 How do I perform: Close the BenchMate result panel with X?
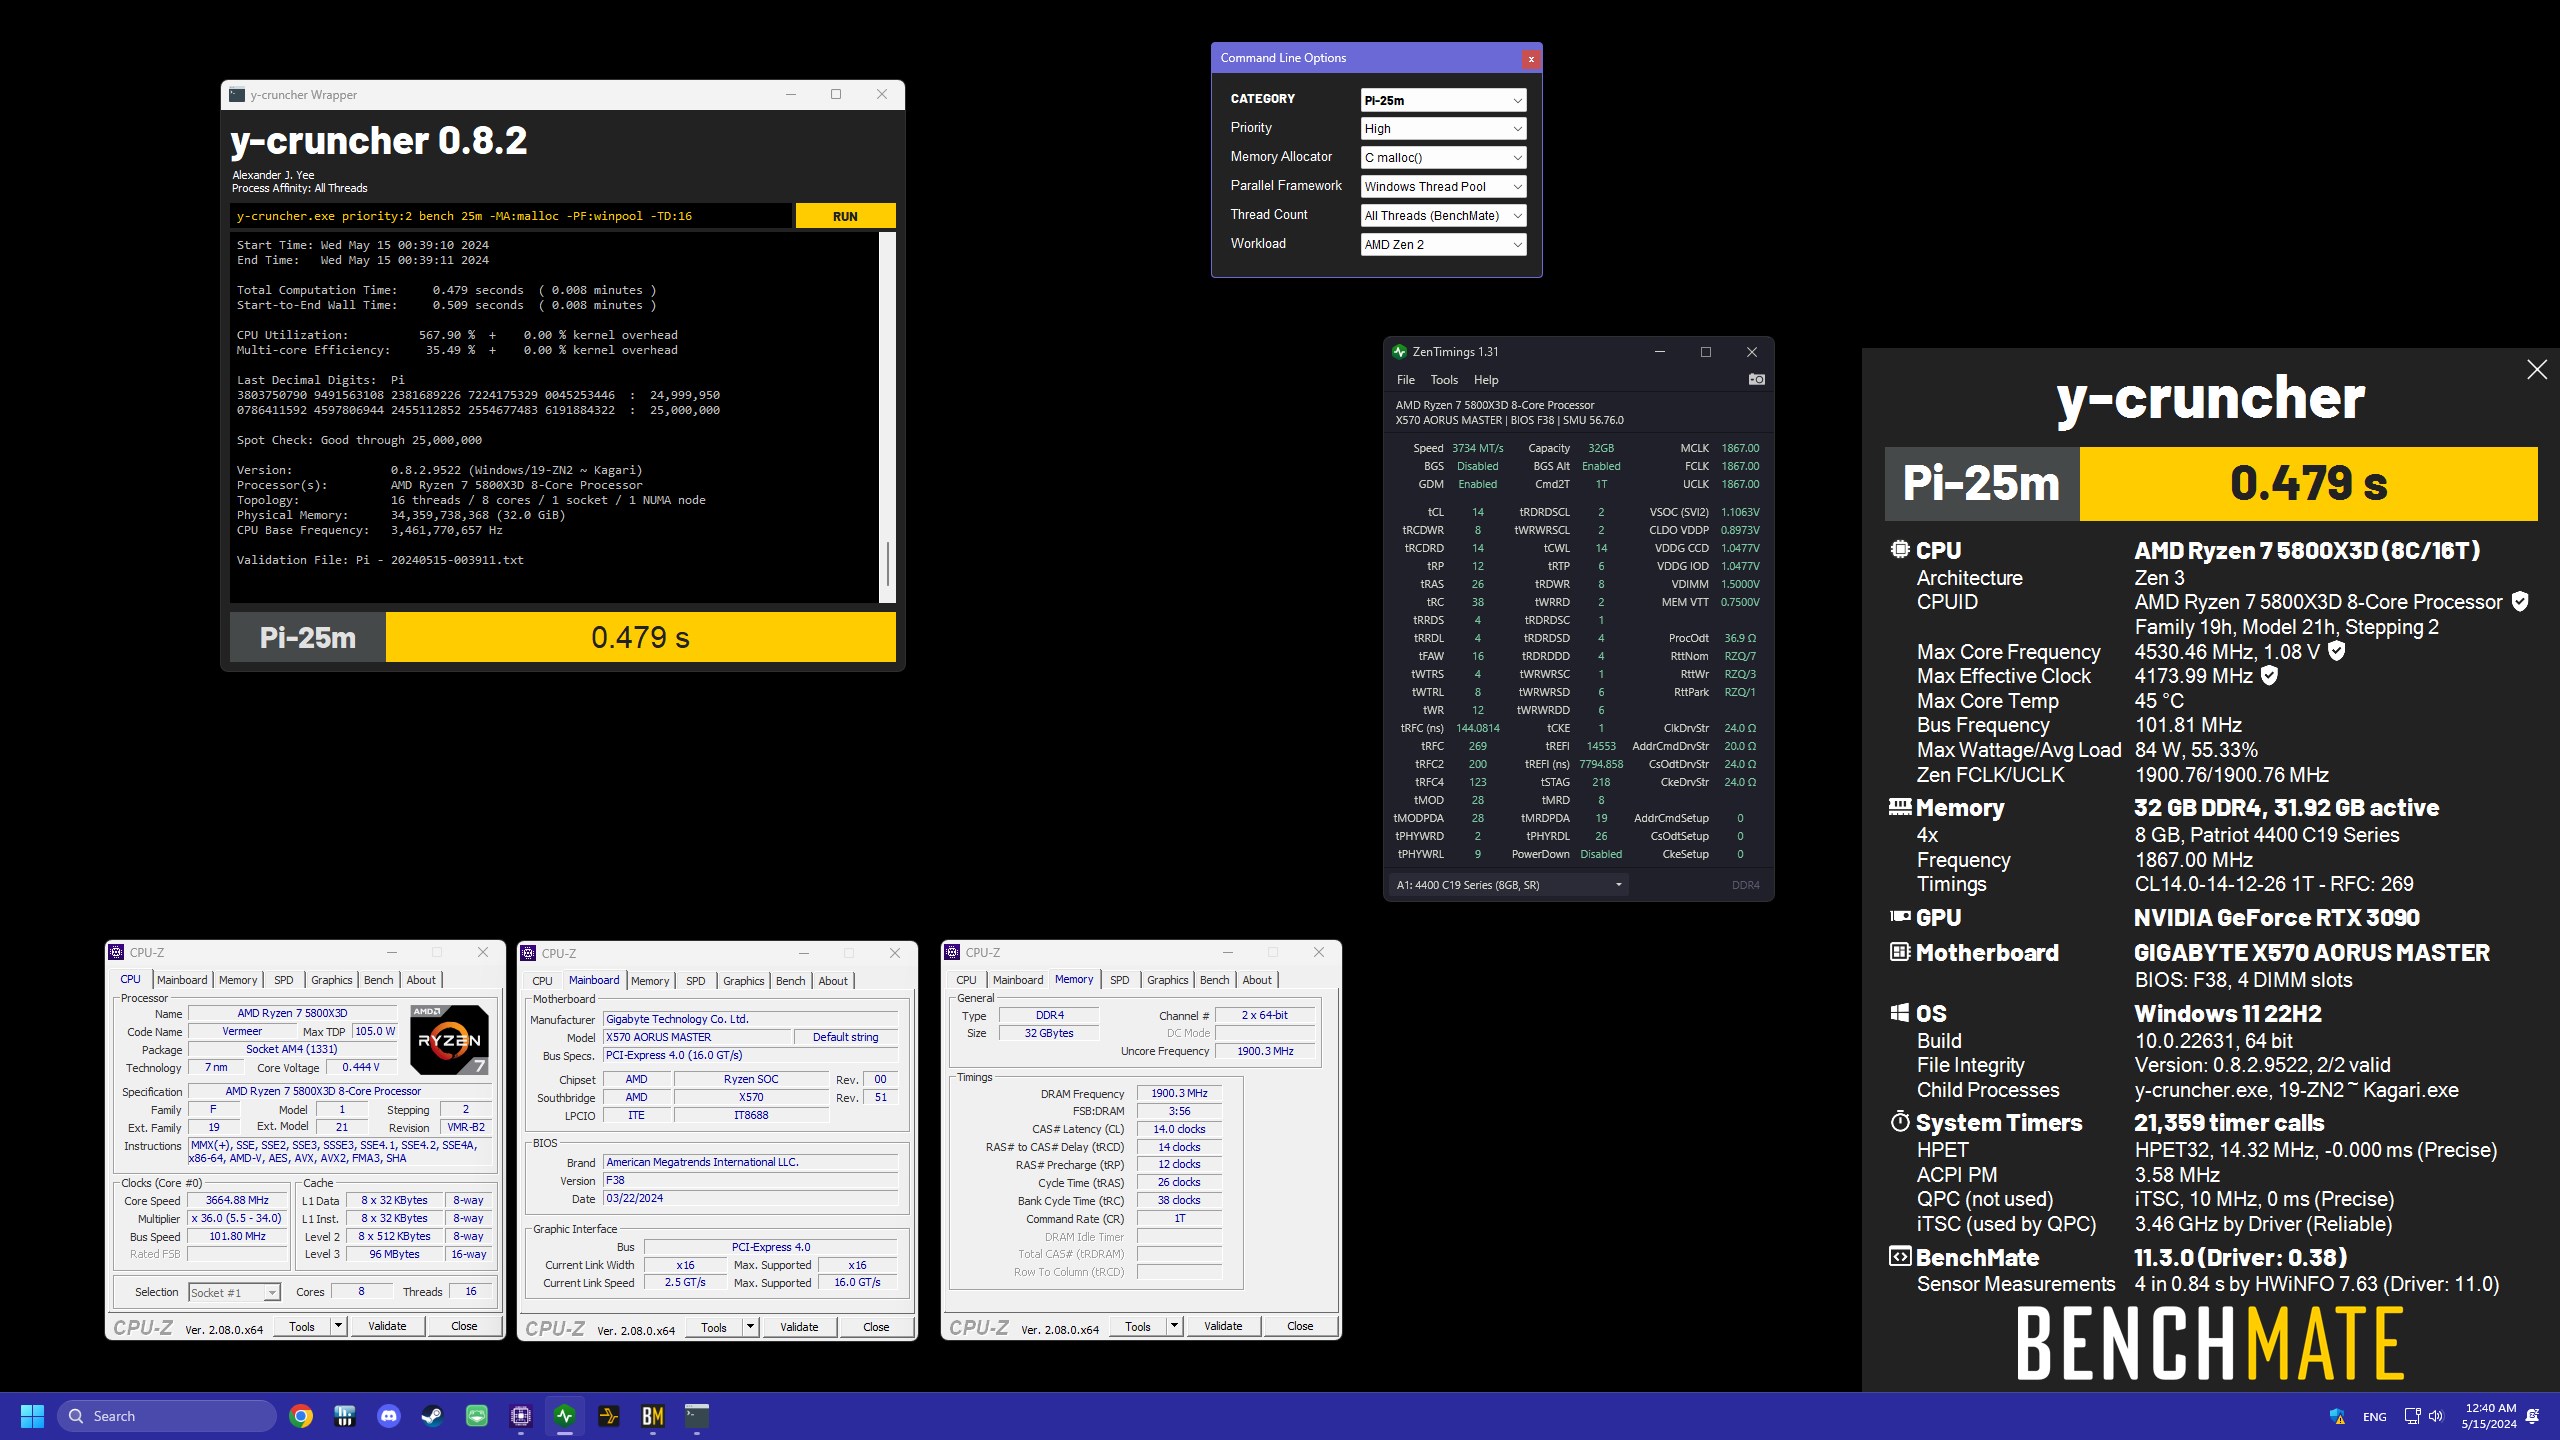pos(2537,370)
